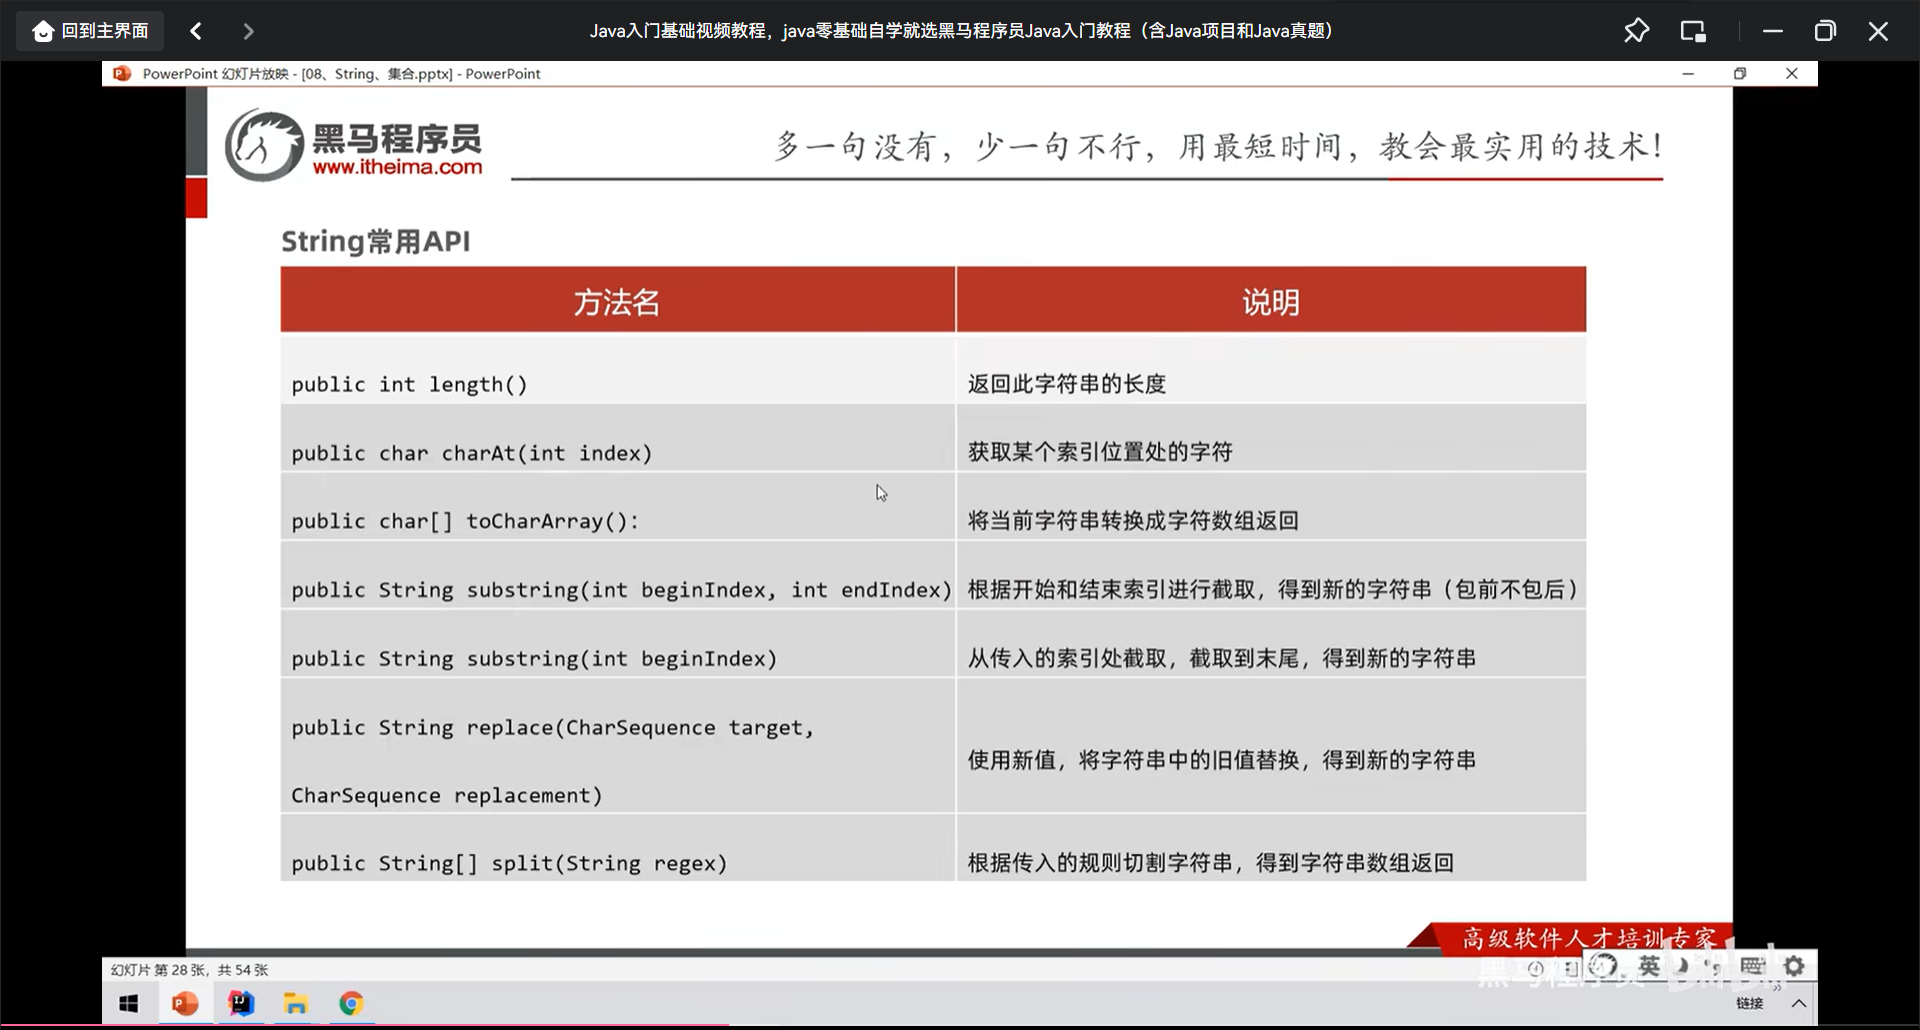Image resolution: width=1920 pixels, height=1030 pixels.
Task: Select the toCharArray() method cell
Action: click(x=617, y=507)
